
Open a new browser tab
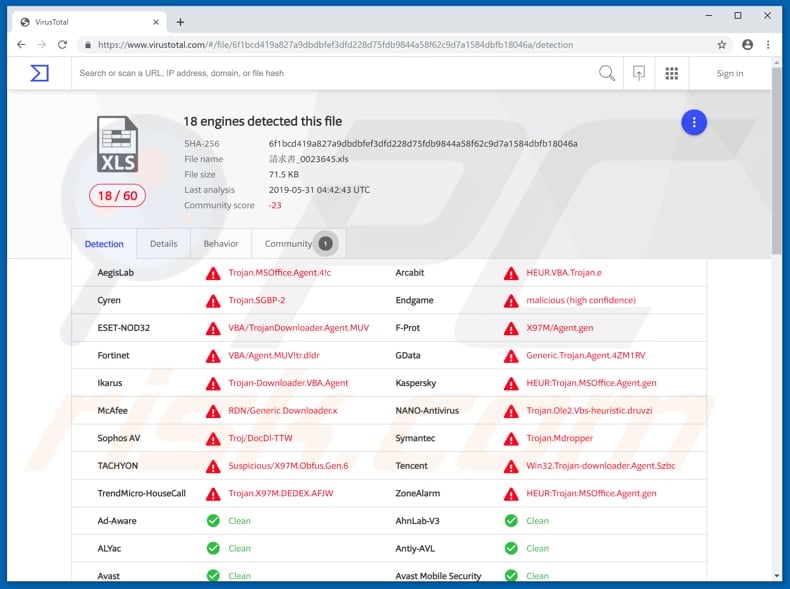pyautogui.click(x=180, y=22)
